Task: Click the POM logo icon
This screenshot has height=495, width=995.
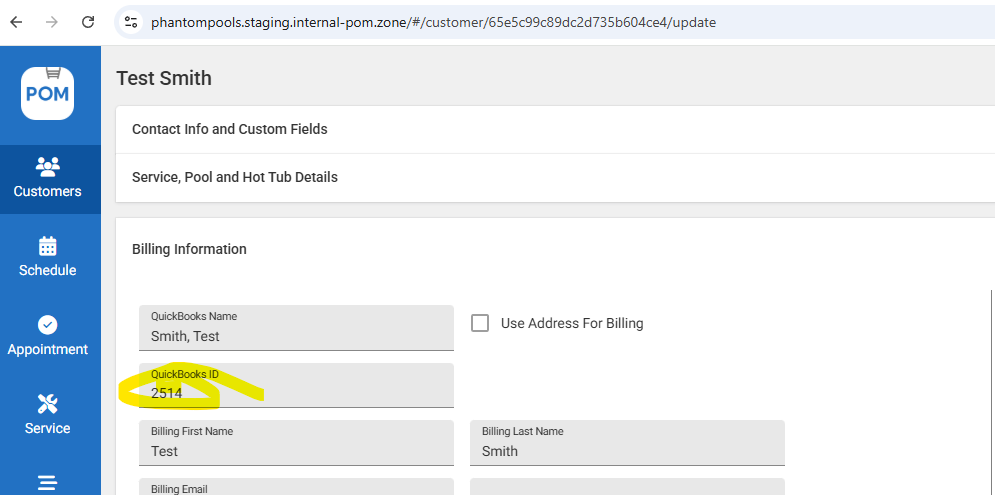Action: [x=48, y=93]
